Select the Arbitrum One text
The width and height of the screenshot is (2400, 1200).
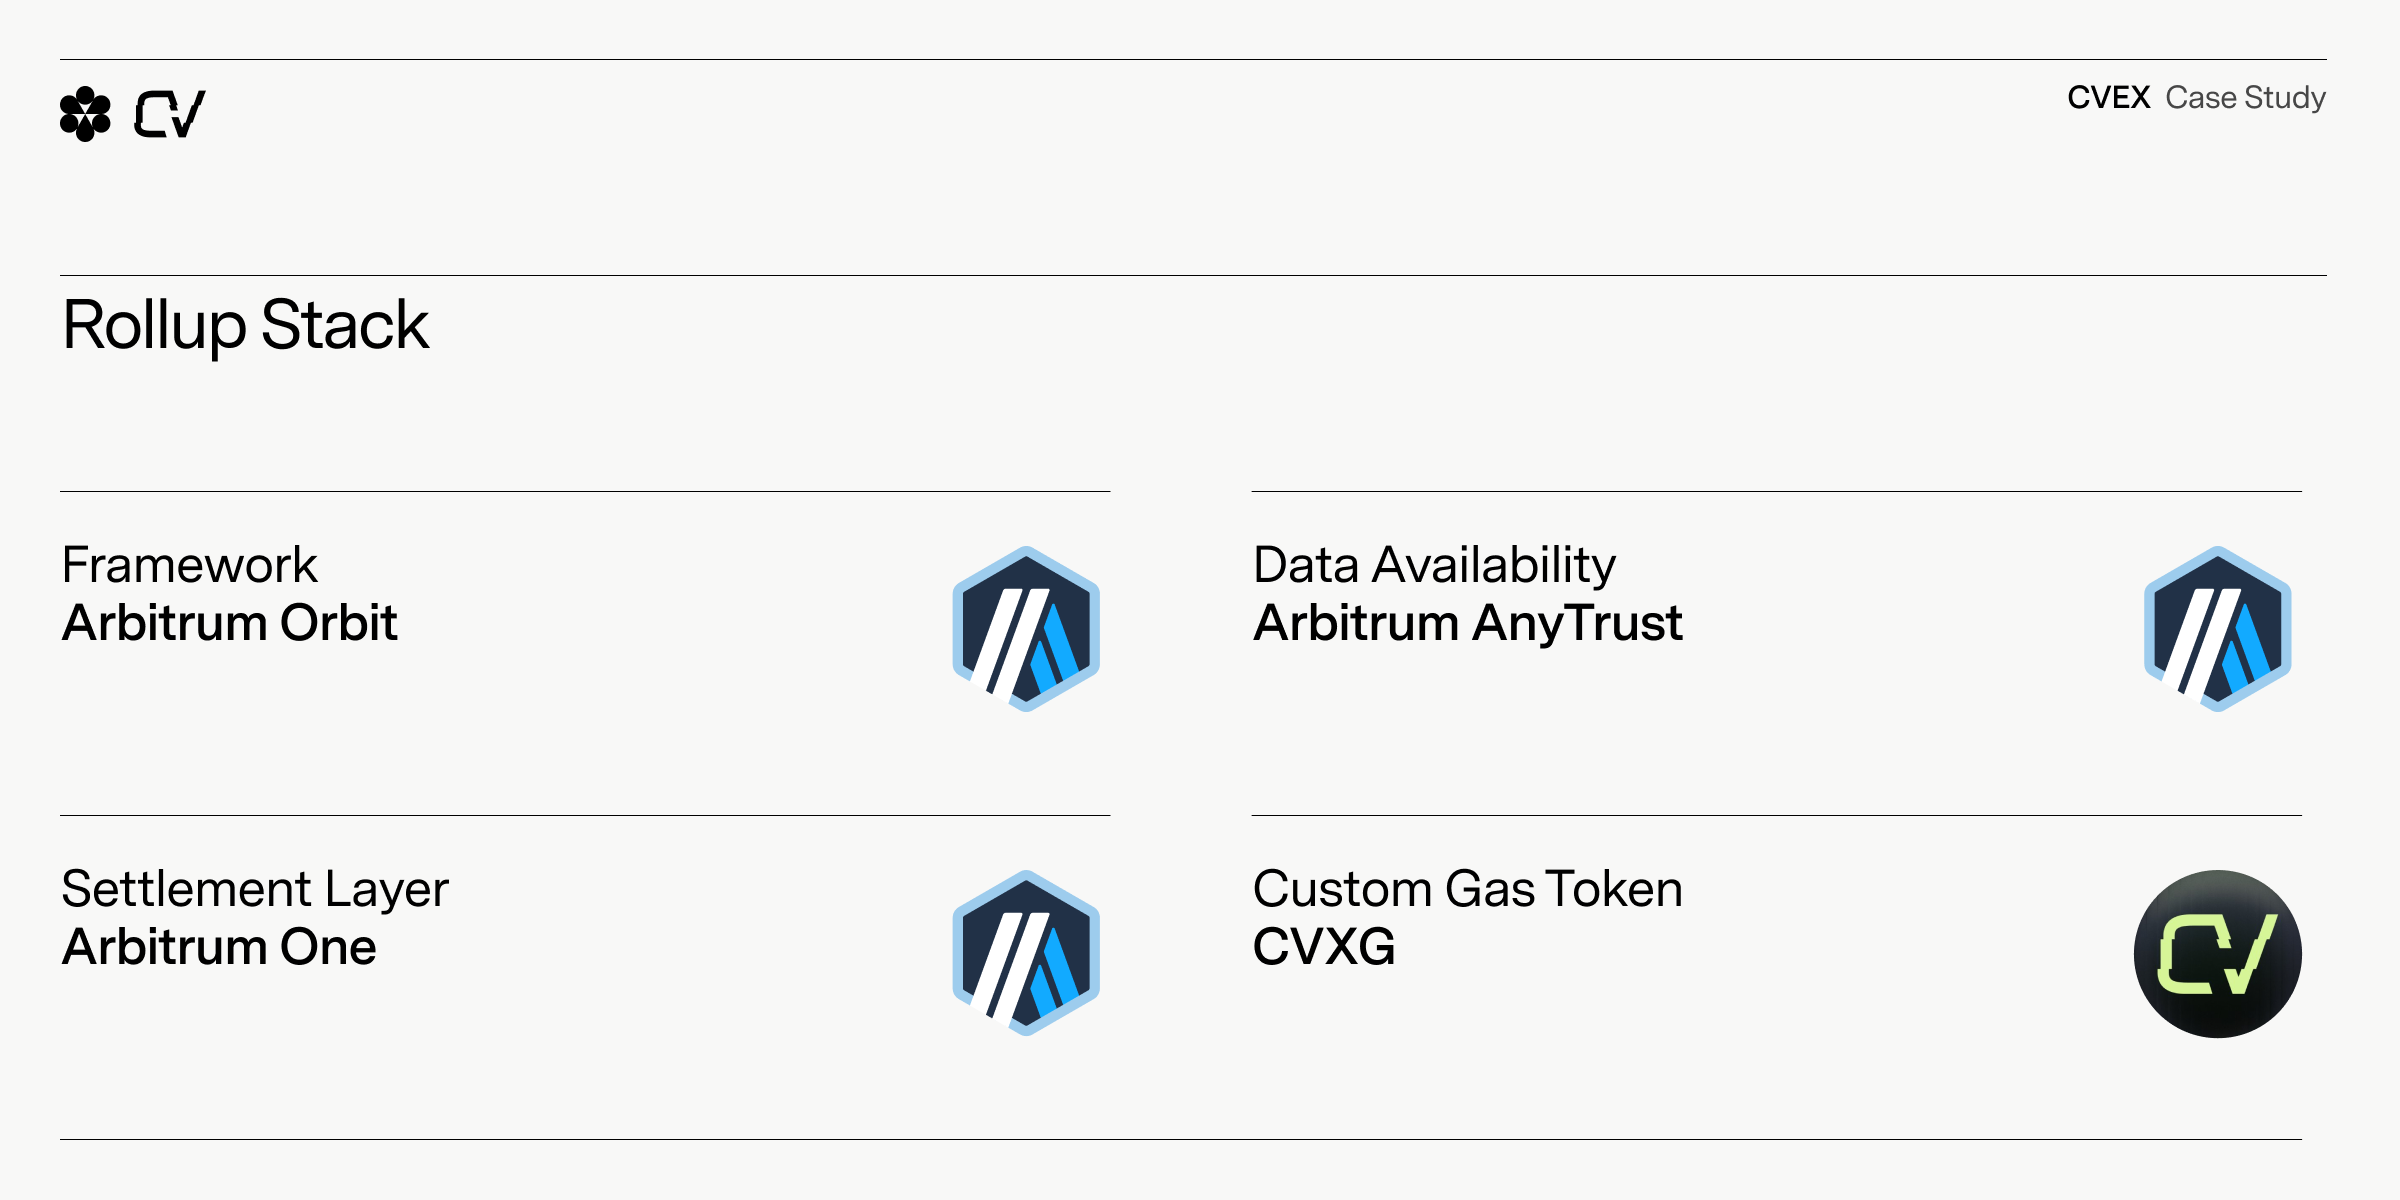click(x=219, y=947)
